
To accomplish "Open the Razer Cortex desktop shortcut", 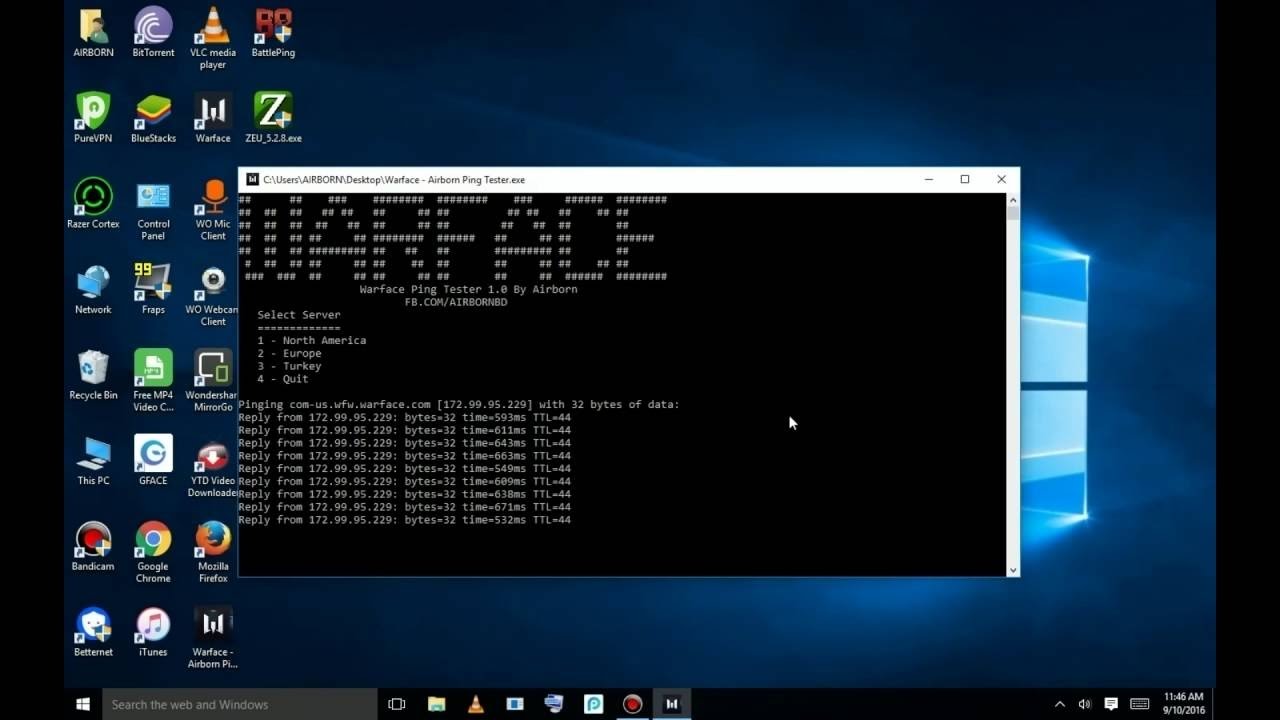I will (x=93, y=204).
